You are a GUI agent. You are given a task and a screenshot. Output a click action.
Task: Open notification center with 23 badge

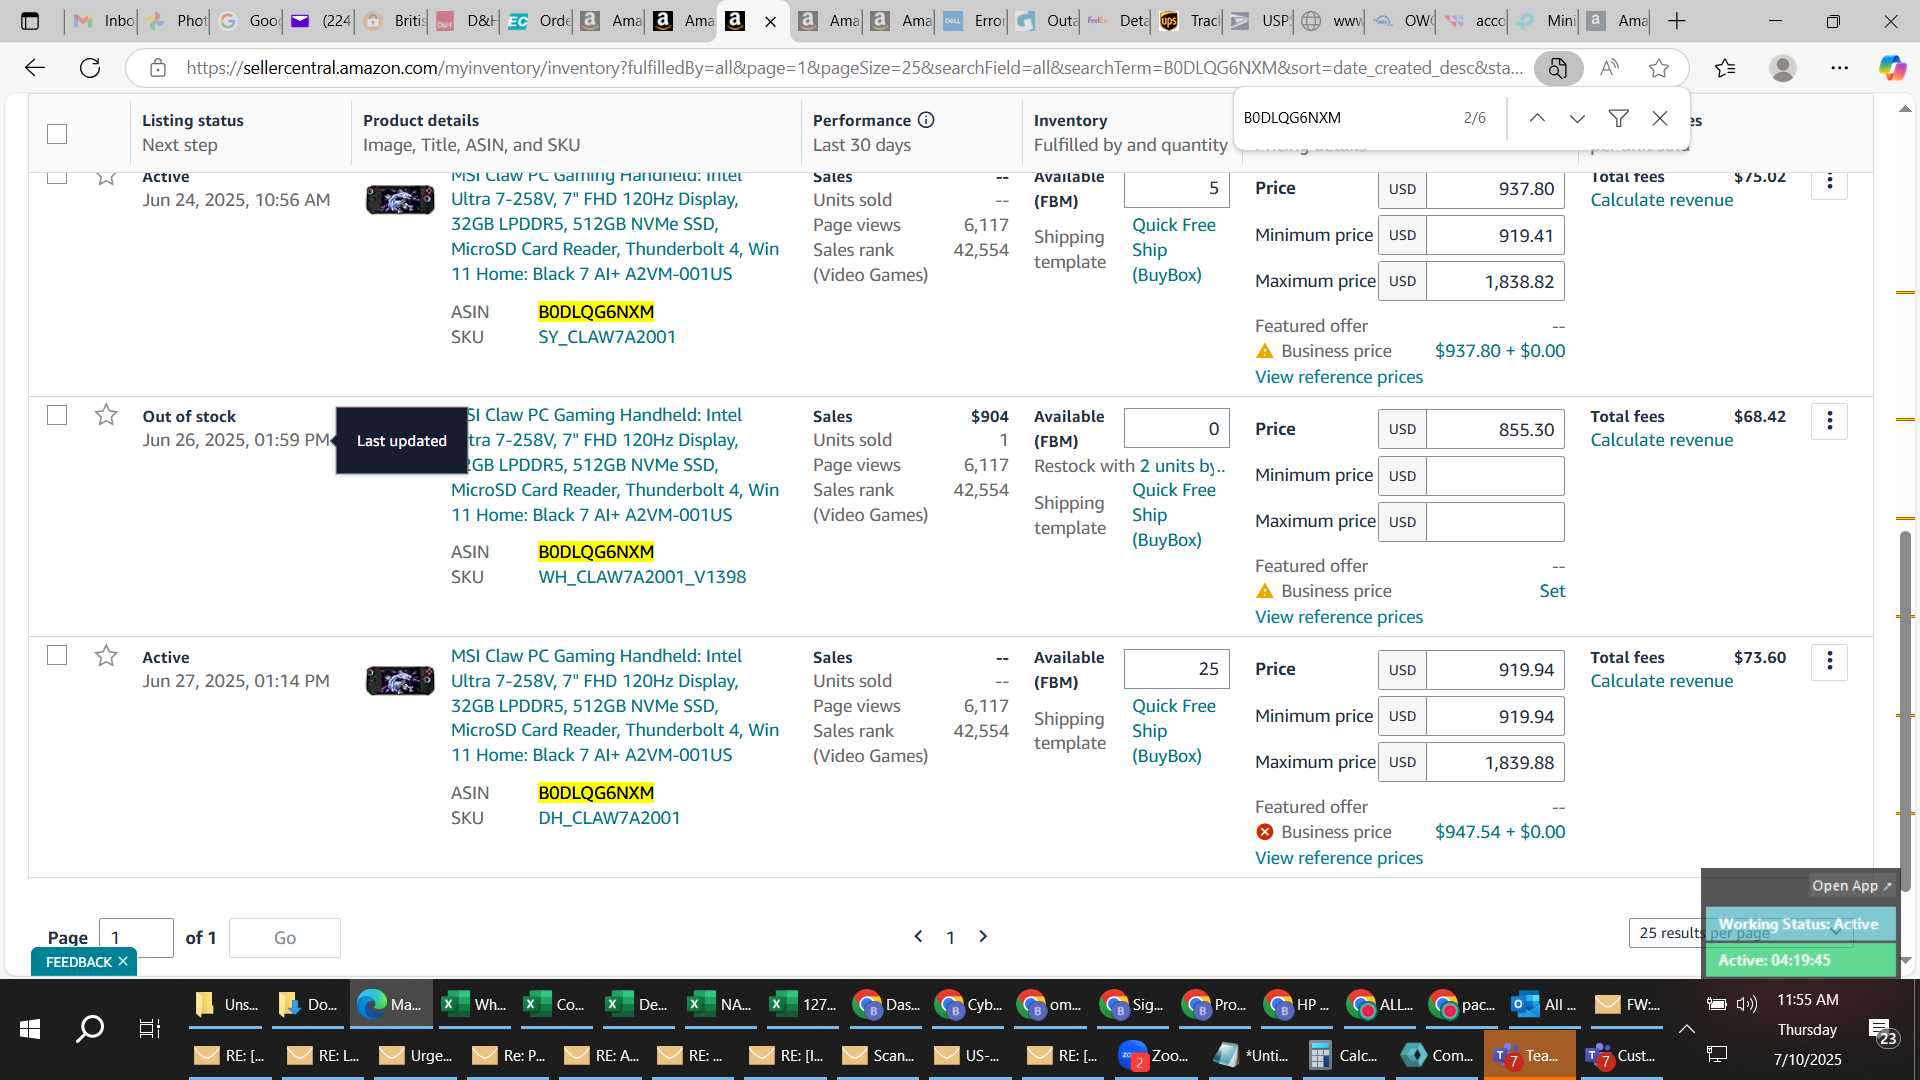[1880, 1031]
